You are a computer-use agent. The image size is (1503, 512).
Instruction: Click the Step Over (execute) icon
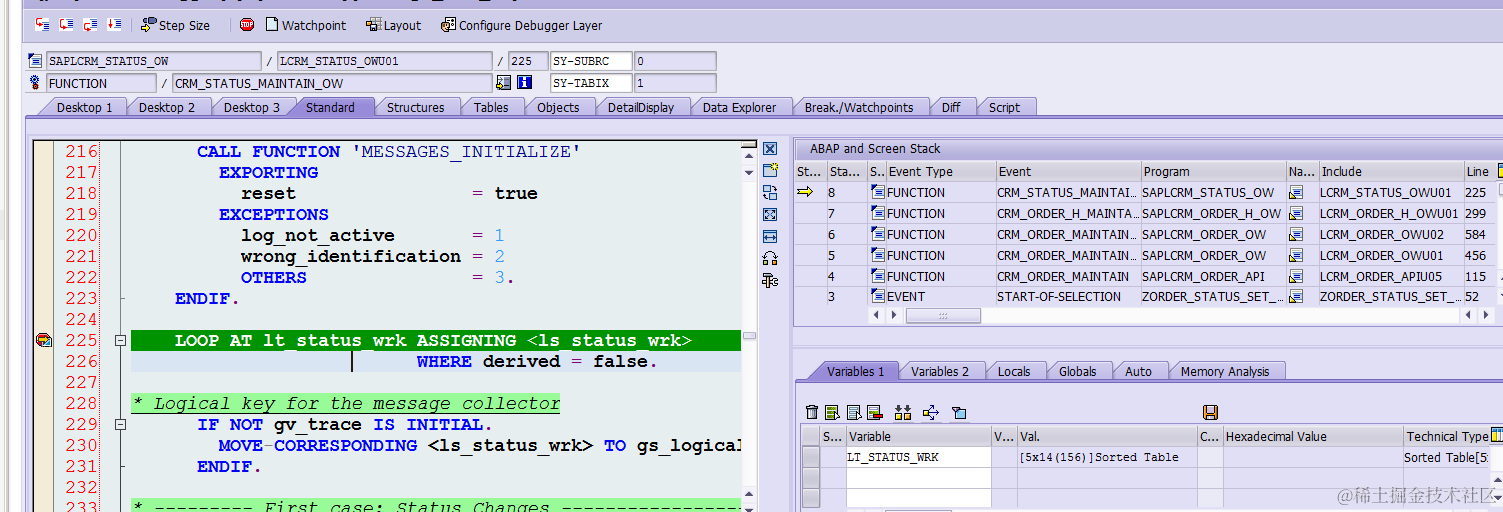pos(66,24)
